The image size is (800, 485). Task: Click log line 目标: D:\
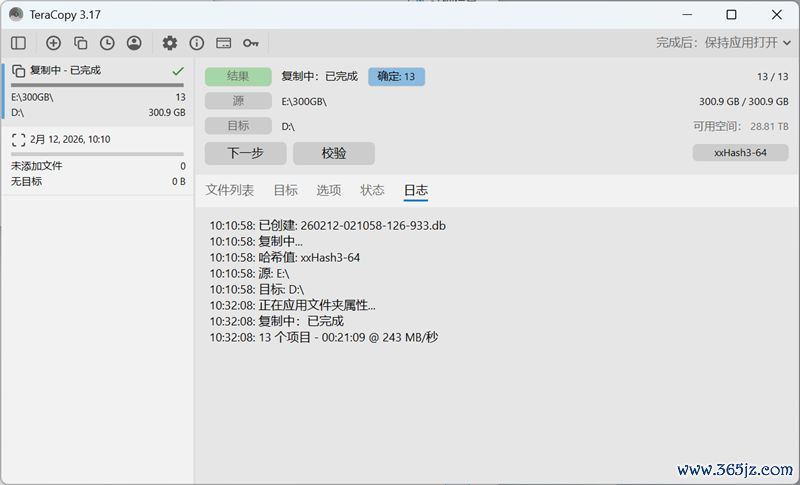[x=257, y=290]
